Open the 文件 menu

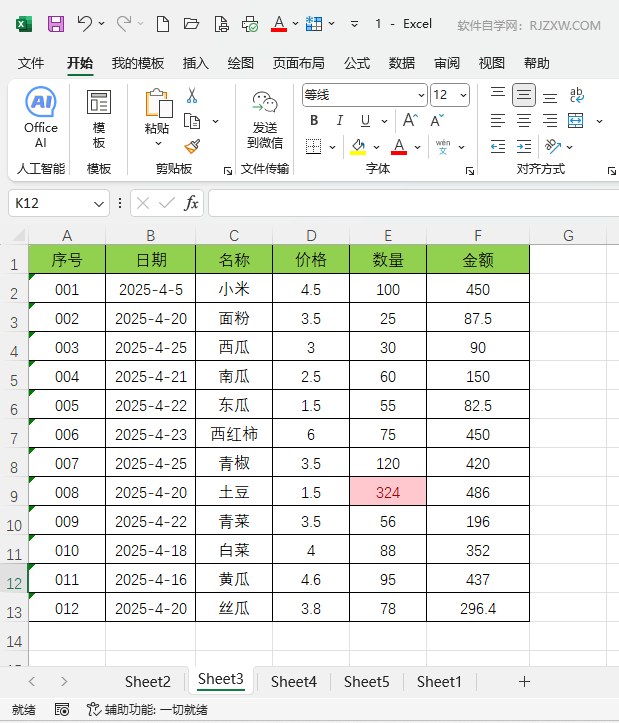coord(31,63)
